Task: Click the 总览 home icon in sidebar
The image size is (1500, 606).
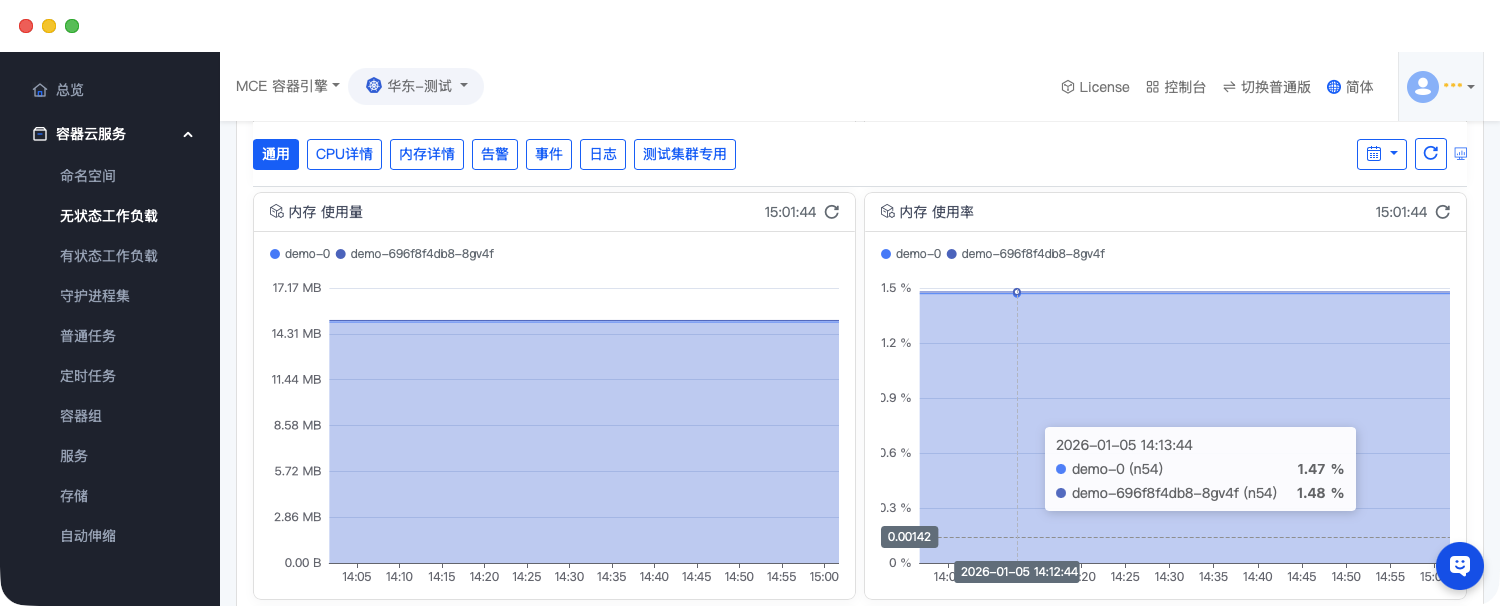Action: [40, 90]
